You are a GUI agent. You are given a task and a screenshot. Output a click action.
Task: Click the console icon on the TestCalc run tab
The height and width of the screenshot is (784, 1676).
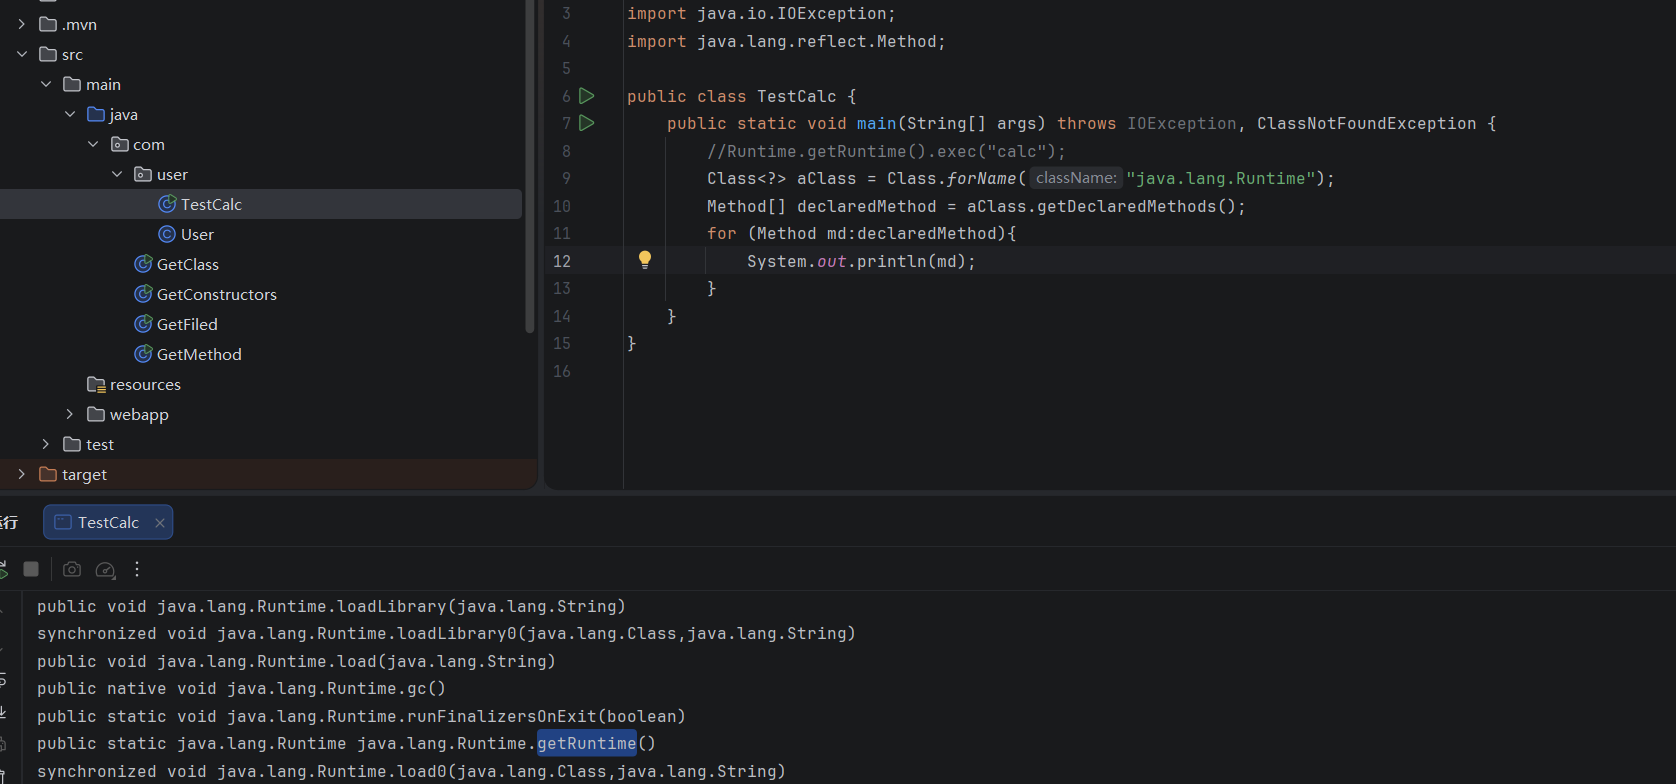click(63, 522)
